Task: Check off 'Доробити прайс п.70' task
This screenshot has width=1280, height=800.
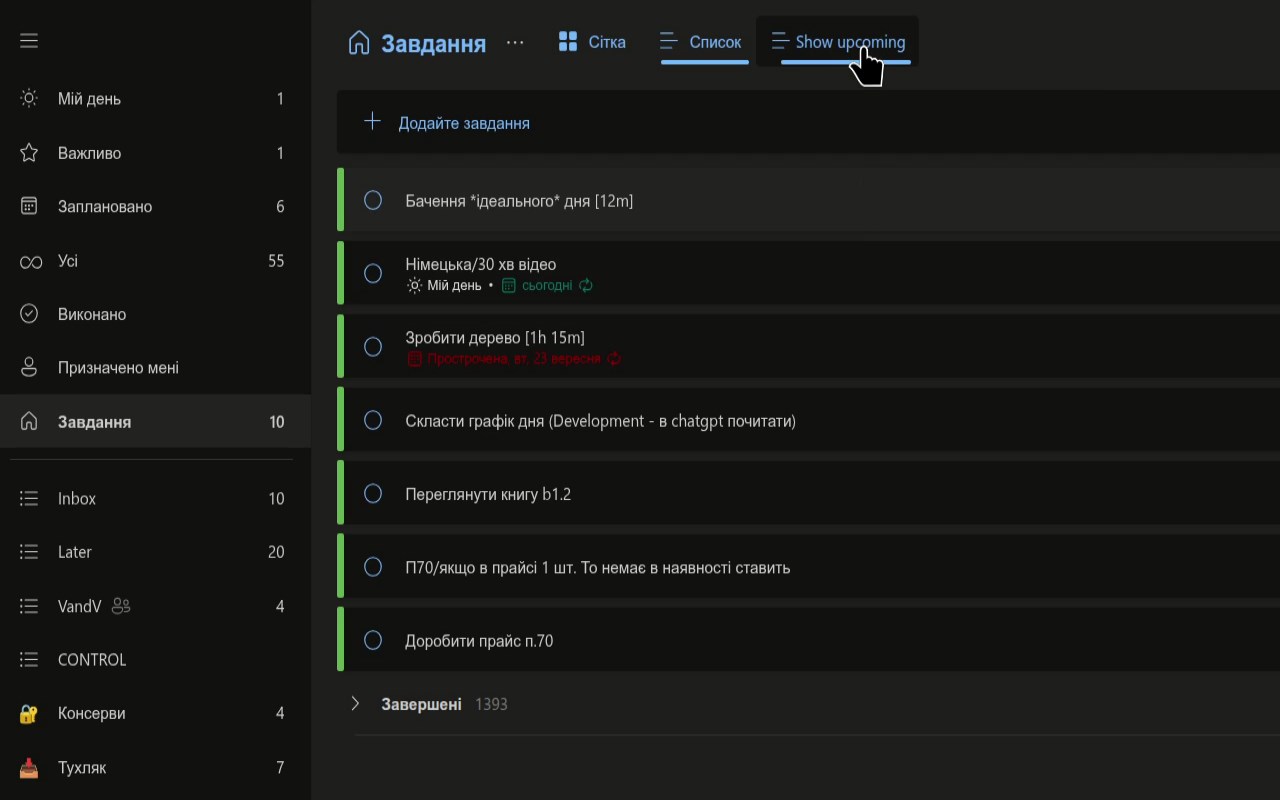Action: click(373, 640)
